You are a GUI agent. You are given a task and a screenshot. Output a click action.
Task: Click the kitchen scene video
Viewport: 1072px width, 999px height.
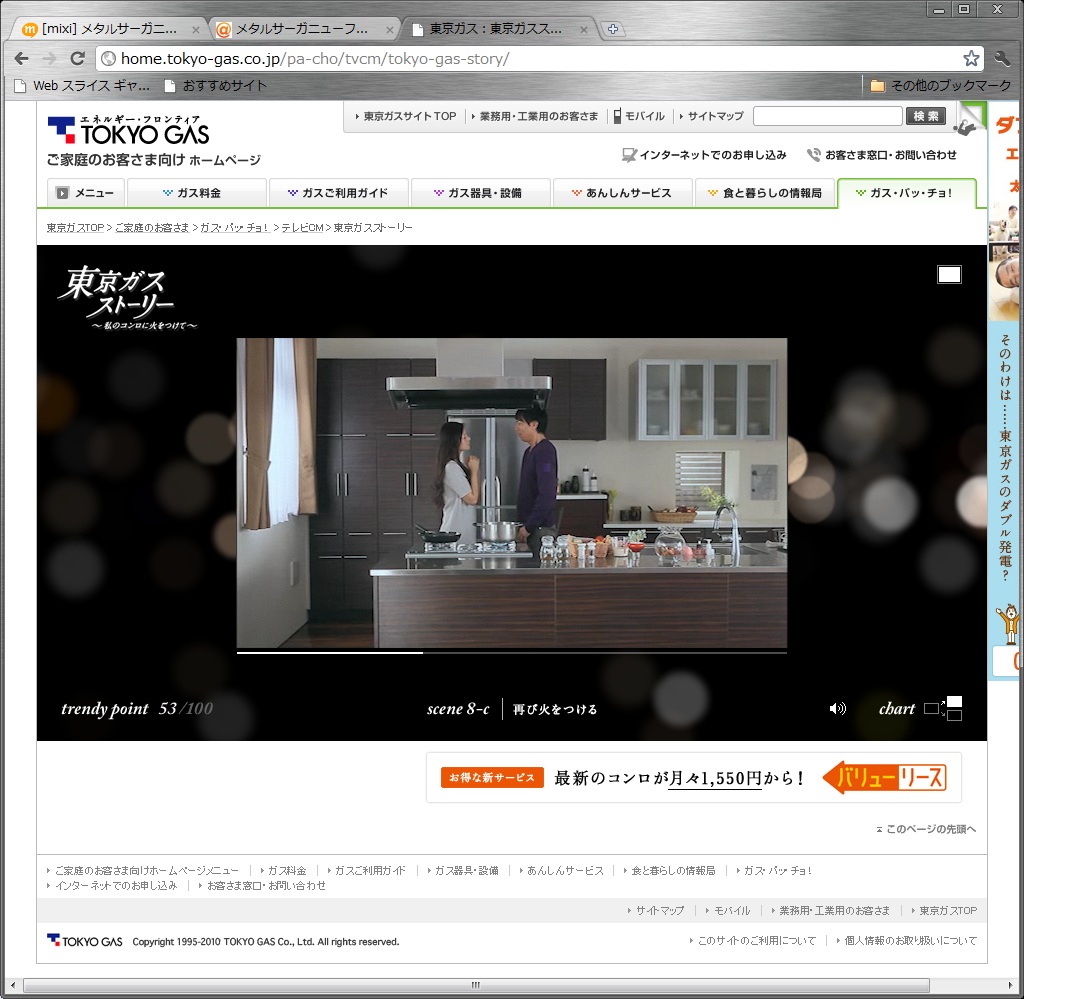coord(511,492)
